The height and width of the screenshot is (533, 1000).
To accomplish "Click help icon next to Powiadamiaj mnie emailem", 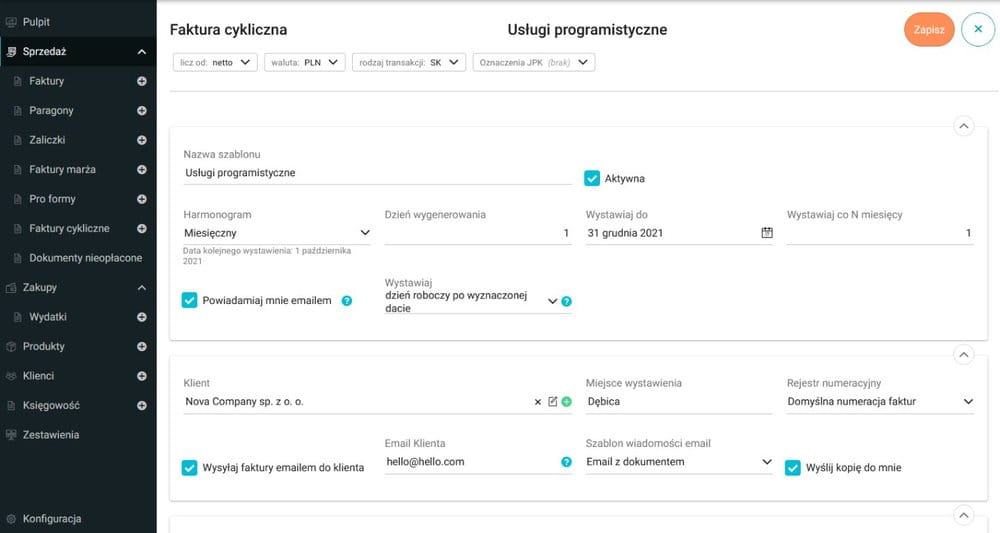I will point(347,300).
